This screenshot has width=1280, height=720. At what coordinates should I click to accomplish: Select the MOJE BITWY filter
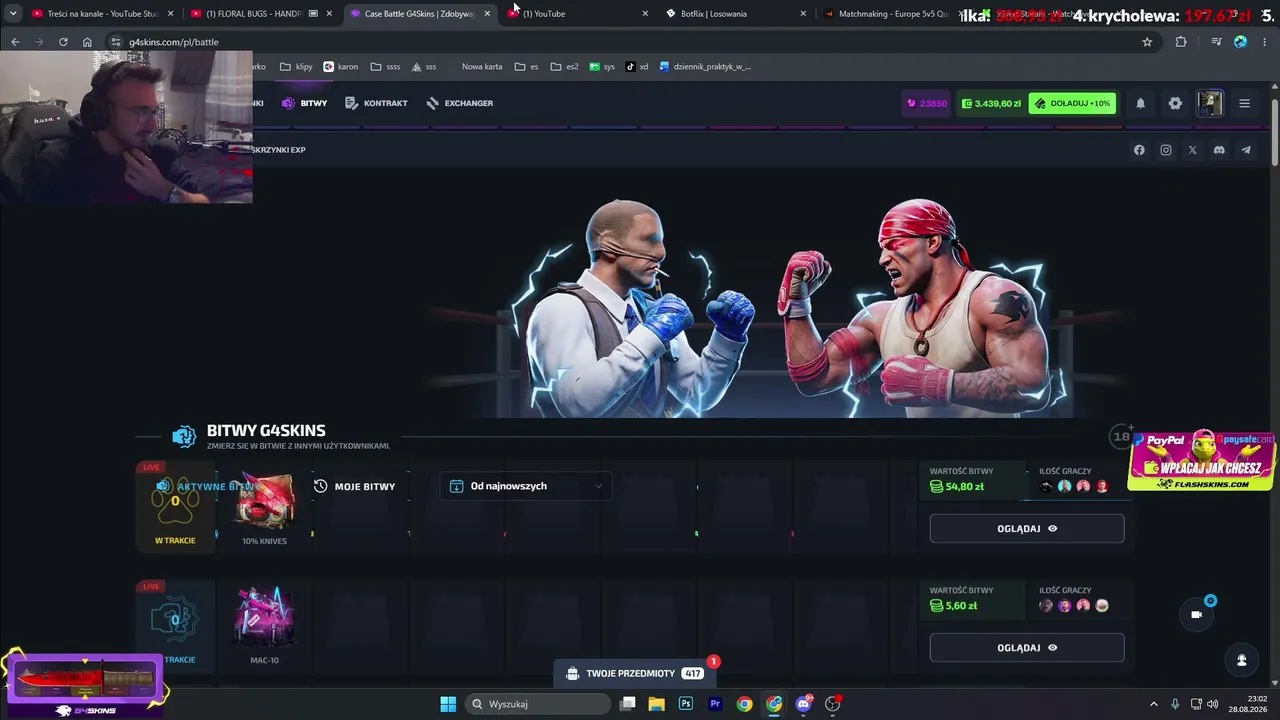[x=354, y=486]
